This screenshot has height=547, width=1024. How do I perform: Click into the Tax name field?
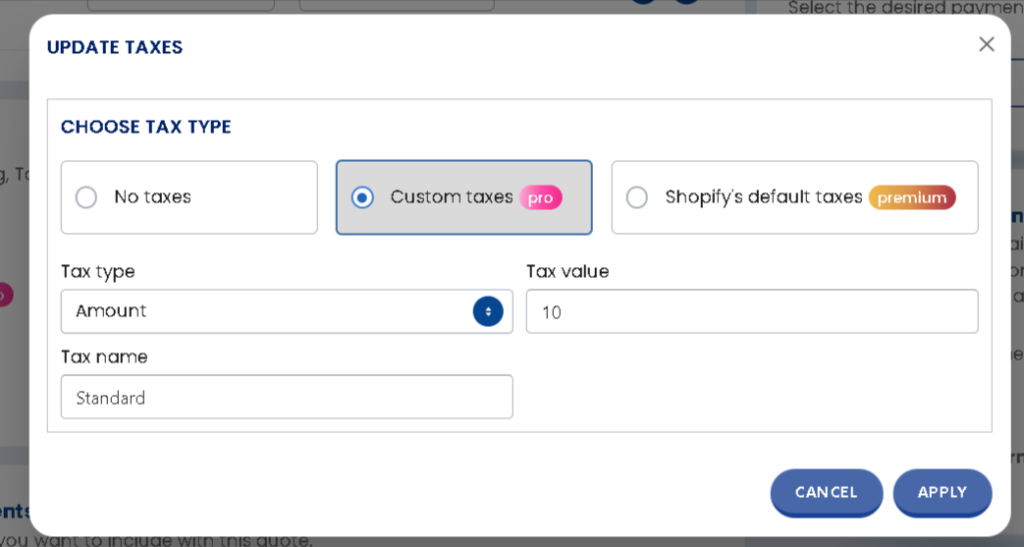coord(286,397)
